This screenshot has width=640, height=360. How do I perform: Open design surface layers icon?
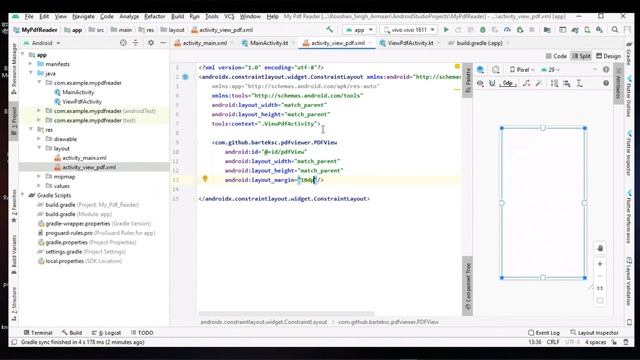pos(480,70)
